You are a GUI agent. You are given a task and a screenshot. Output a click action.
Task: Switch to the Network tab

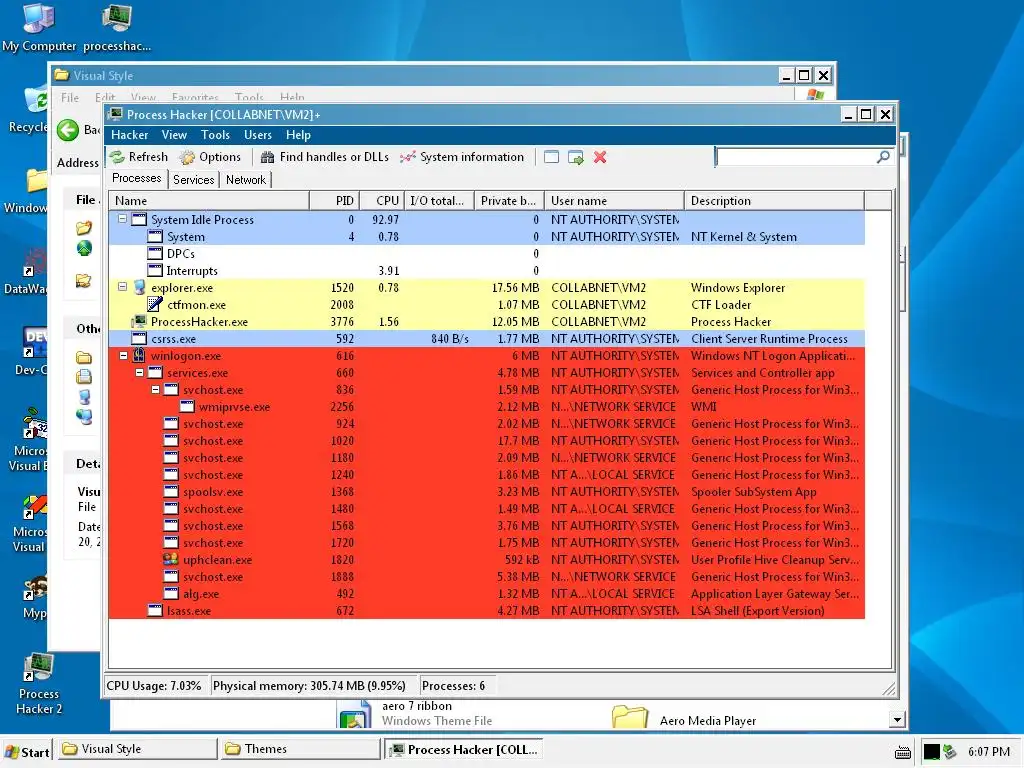tap(246, 180)
